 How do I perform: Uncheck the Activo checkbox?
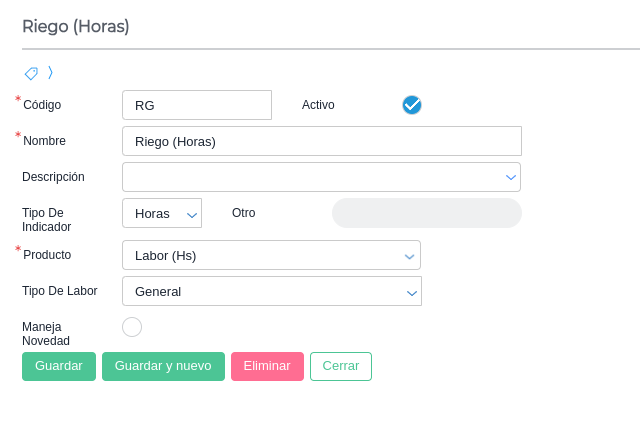pos(412,105)
